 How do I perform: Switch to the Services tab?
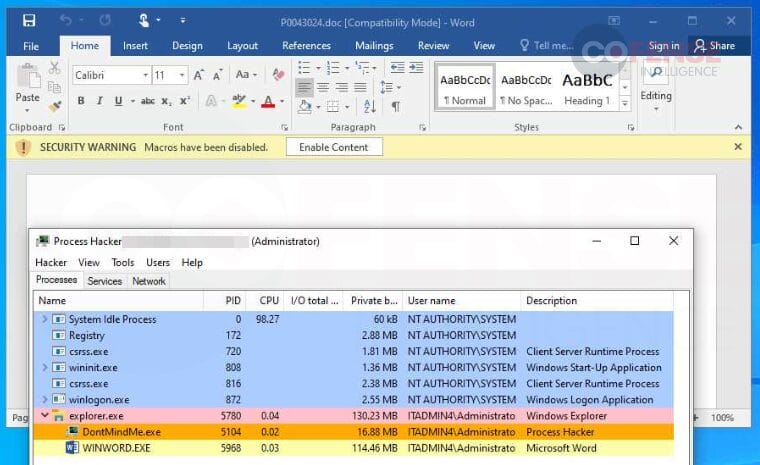(104, 282)
